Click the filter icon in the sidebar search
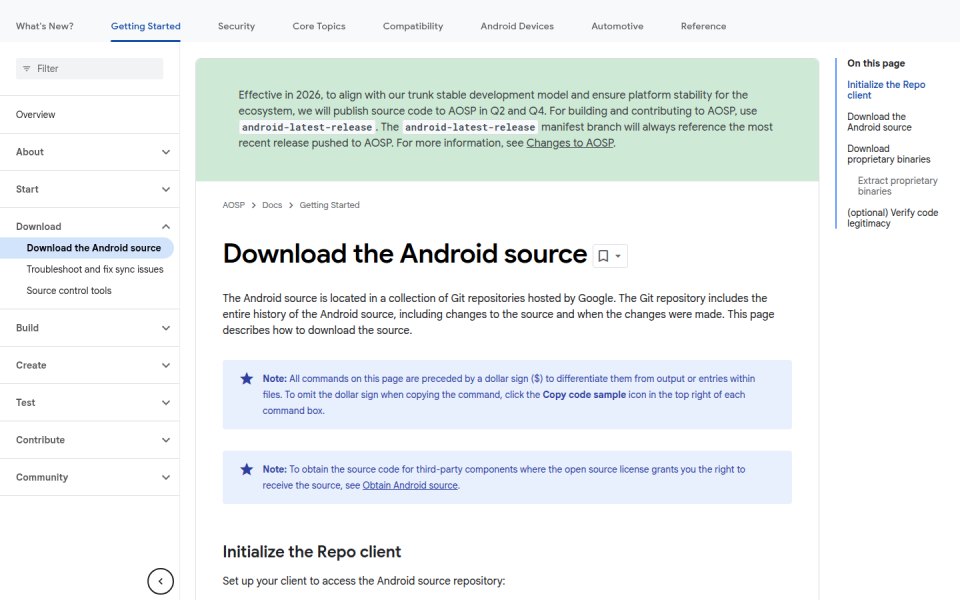 26,69
